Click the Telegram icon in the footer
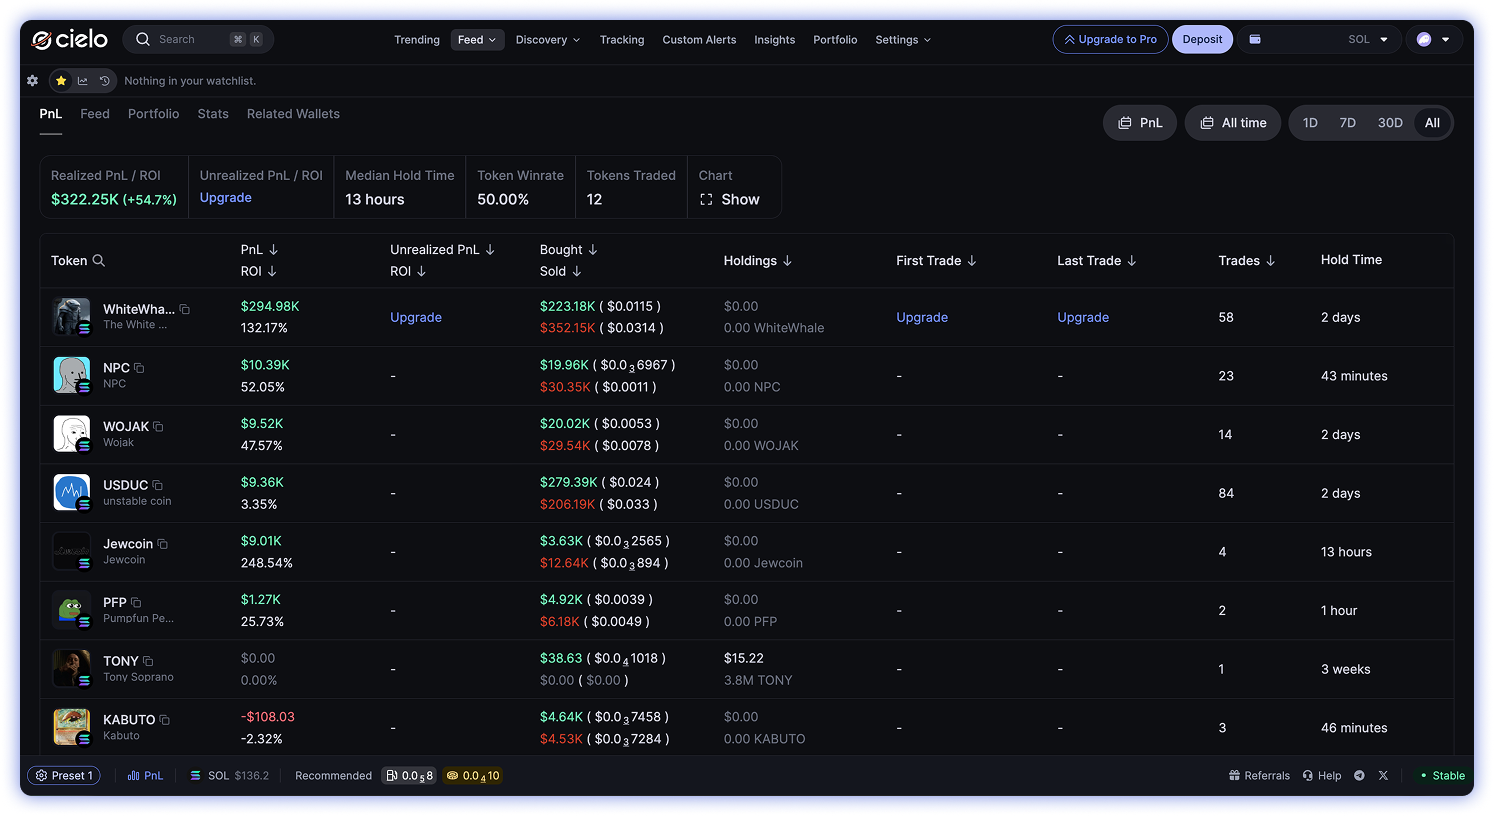This screenshot has width=1494, height=816. click(x=1359, y=776)
